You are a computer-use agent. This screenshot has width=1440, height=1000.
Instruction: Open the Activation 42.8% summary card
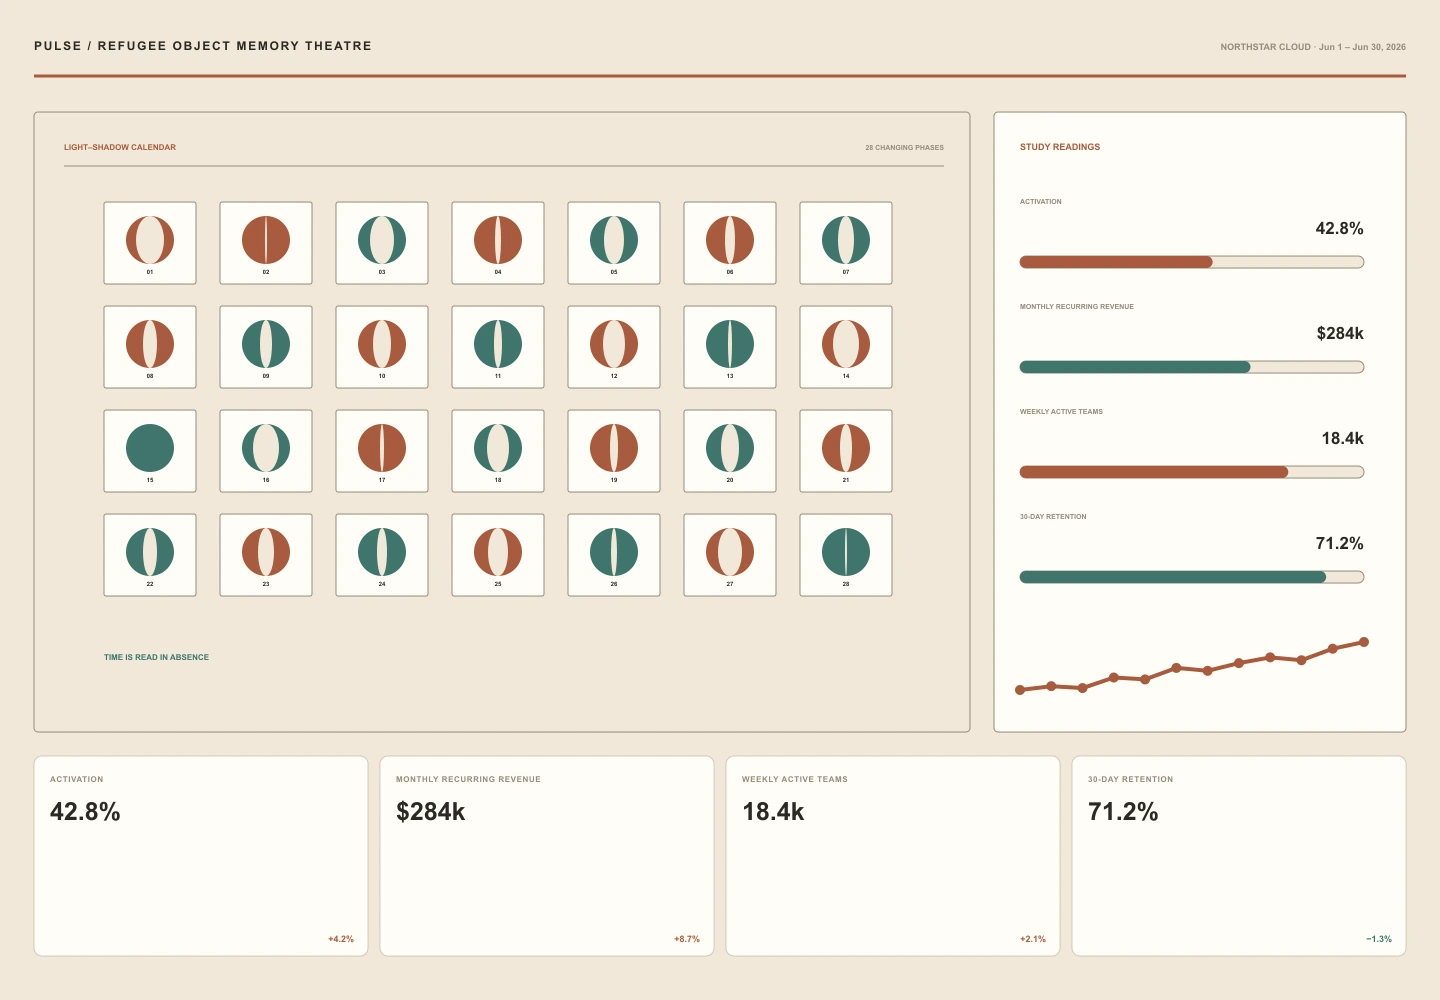(x=201, y=856)
